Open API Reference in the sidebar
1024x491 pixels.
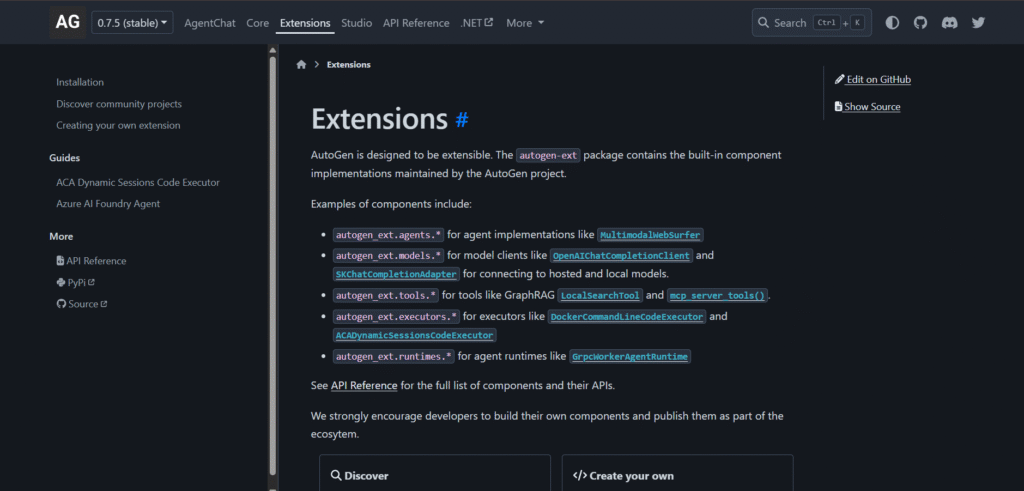pyautogui.click(x=91, y=261)
